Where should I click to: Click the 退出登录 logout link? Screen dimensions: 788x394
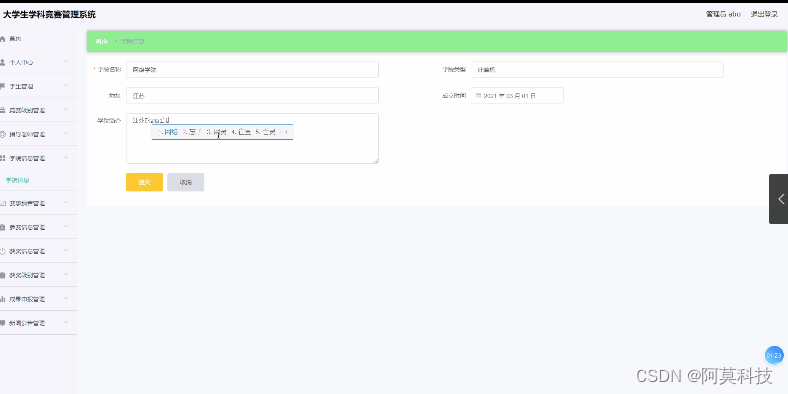pos(764,14)
